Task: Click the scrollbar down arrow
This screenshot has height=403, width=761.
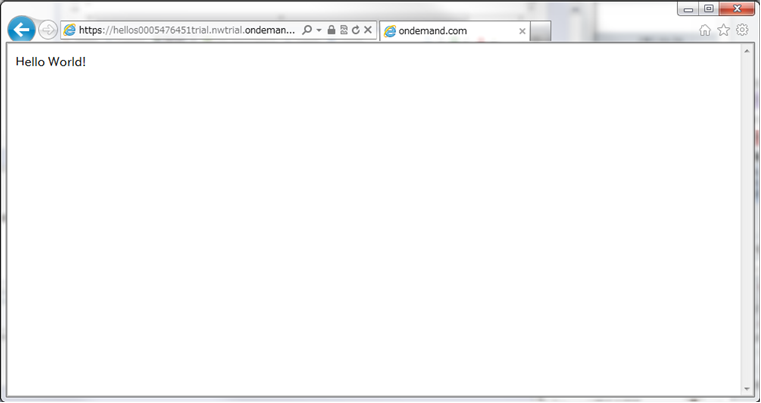Action: click(x=747, y=389)
